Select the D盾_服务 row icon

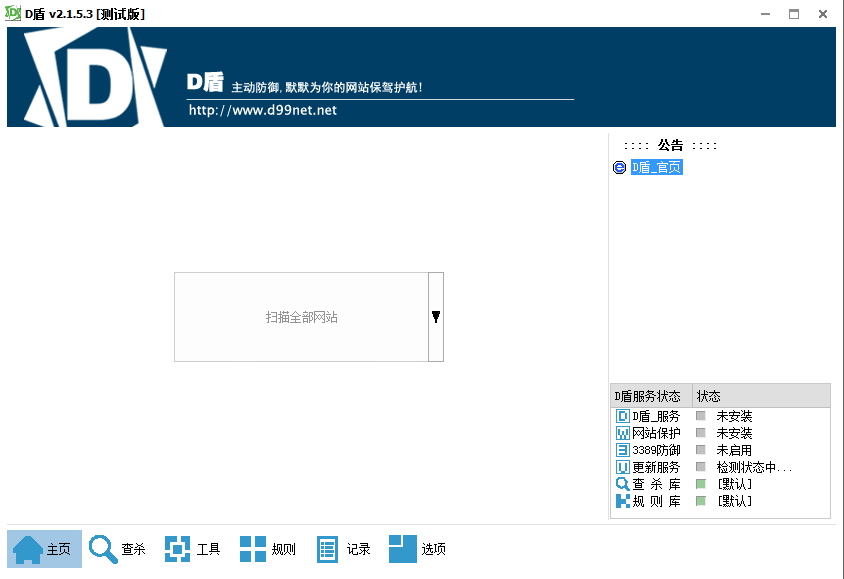point(623,416)
